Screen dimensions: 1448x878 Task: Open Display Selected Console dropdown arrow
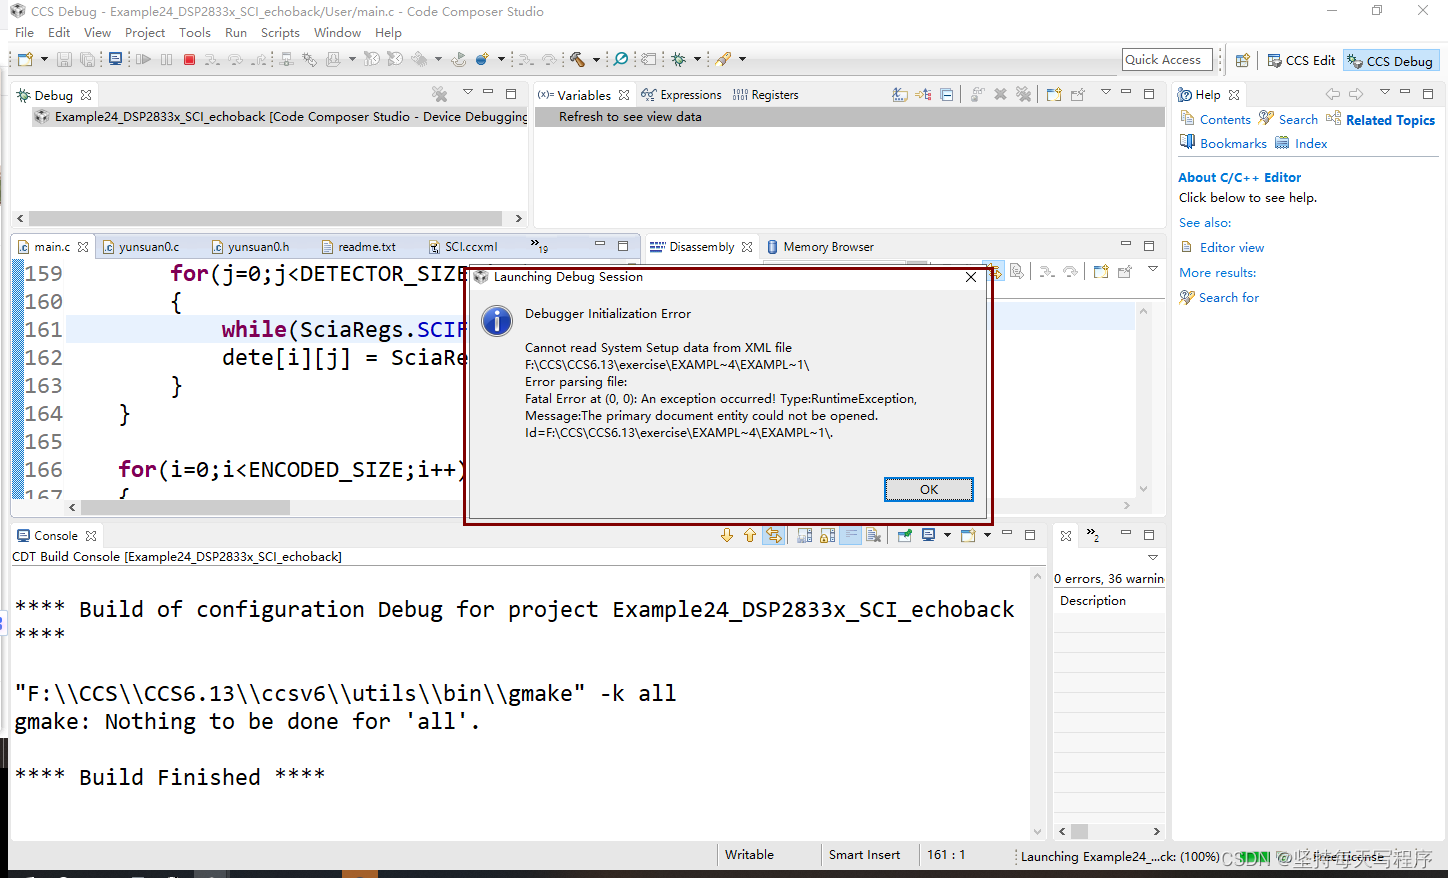[x=947, y=535]
